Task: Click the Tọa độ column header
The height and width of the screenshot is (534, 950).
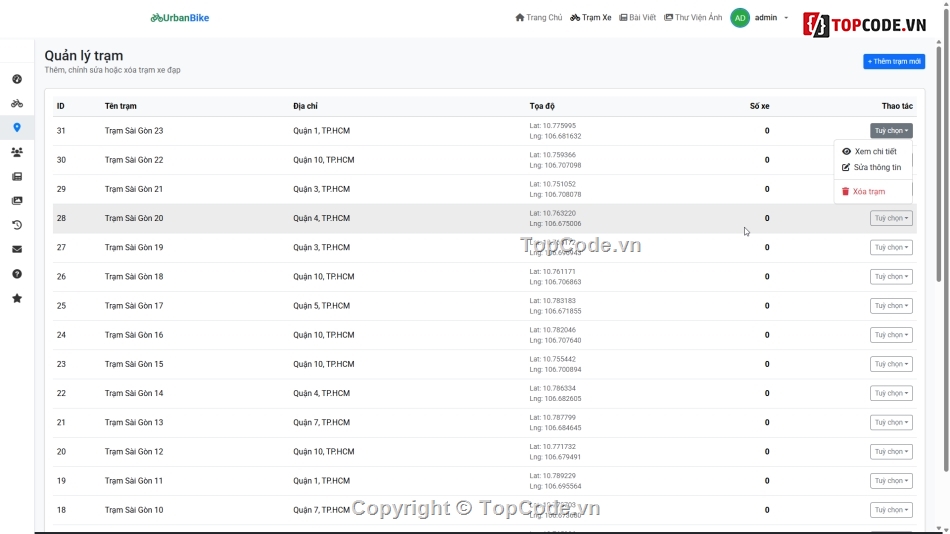Action: click(542, 106)
